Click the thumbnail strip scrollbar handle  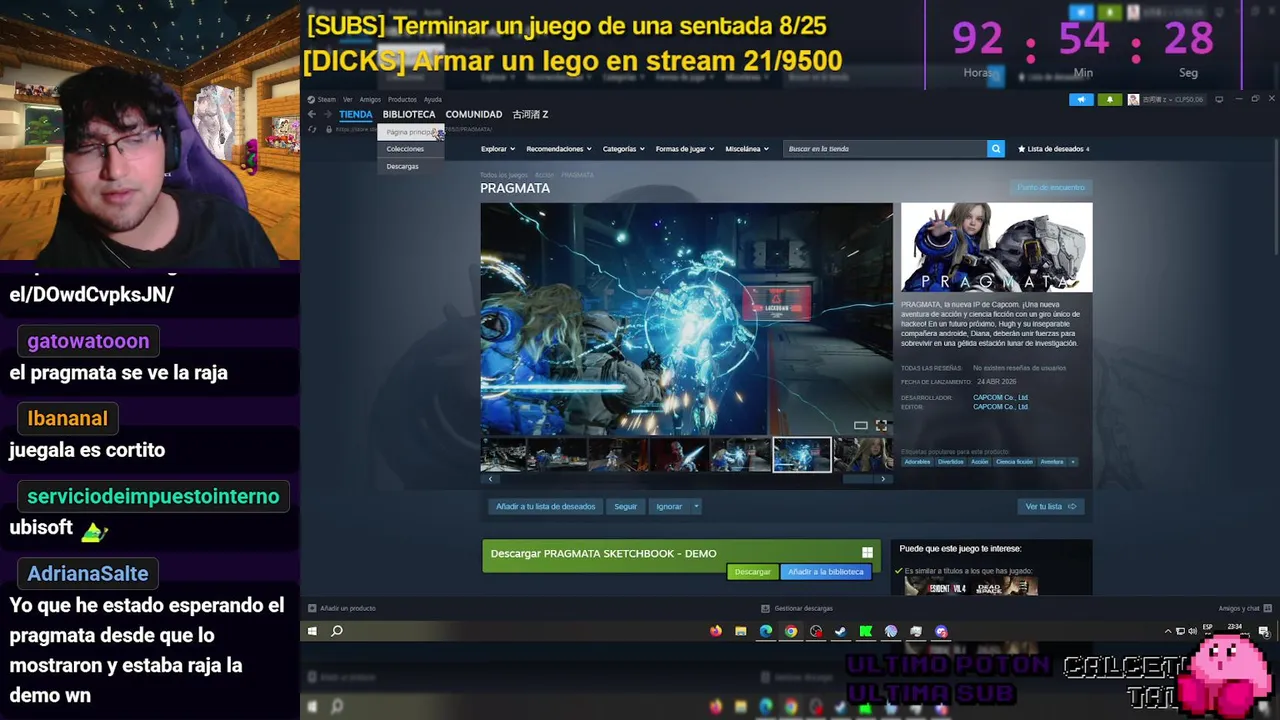(x=857, y=479)
